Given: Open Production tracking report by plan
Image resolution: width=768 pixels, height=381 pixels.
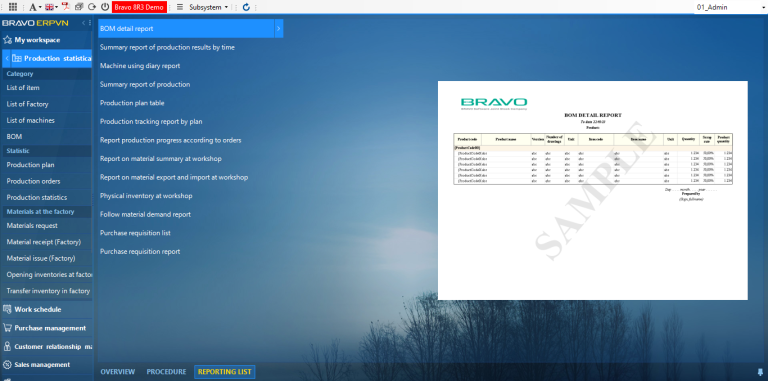Looking at the screenshot, I should click(151, 121).
